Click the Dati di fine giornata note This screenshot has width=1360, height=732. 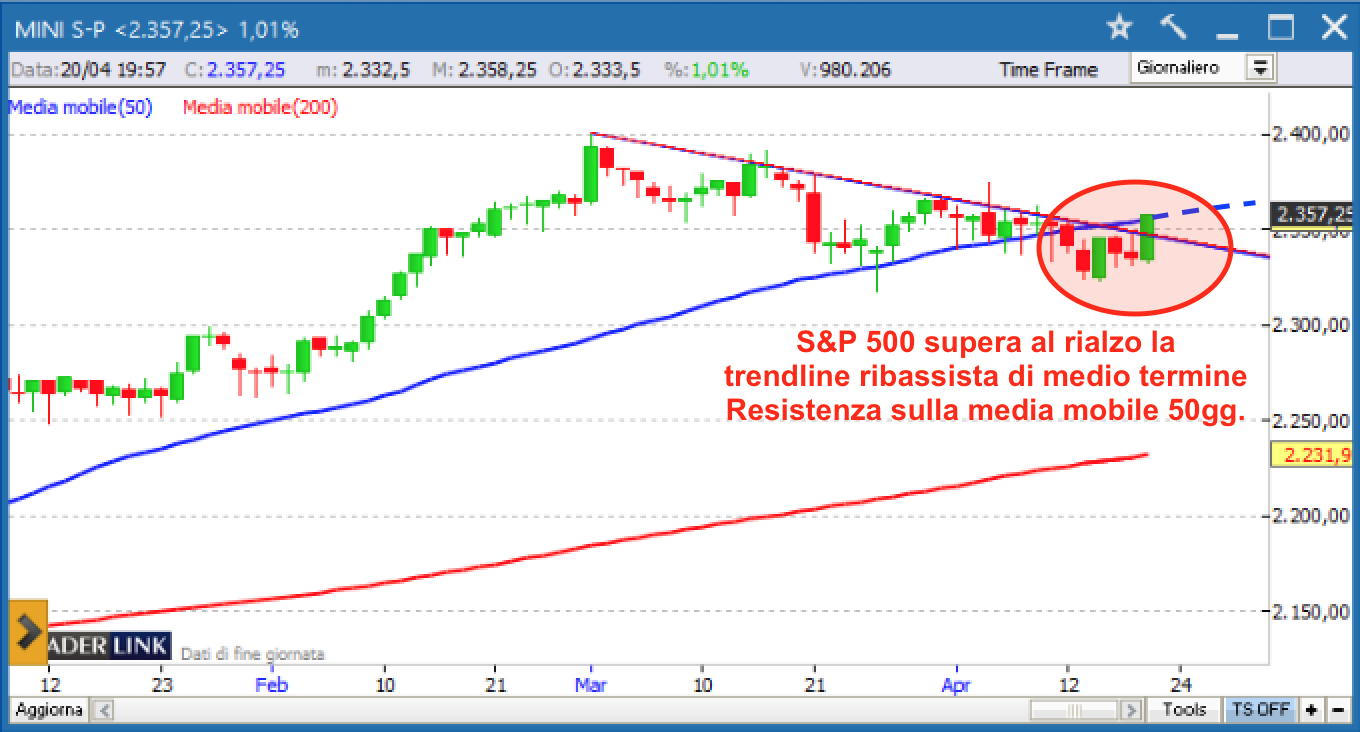(252, 653)
